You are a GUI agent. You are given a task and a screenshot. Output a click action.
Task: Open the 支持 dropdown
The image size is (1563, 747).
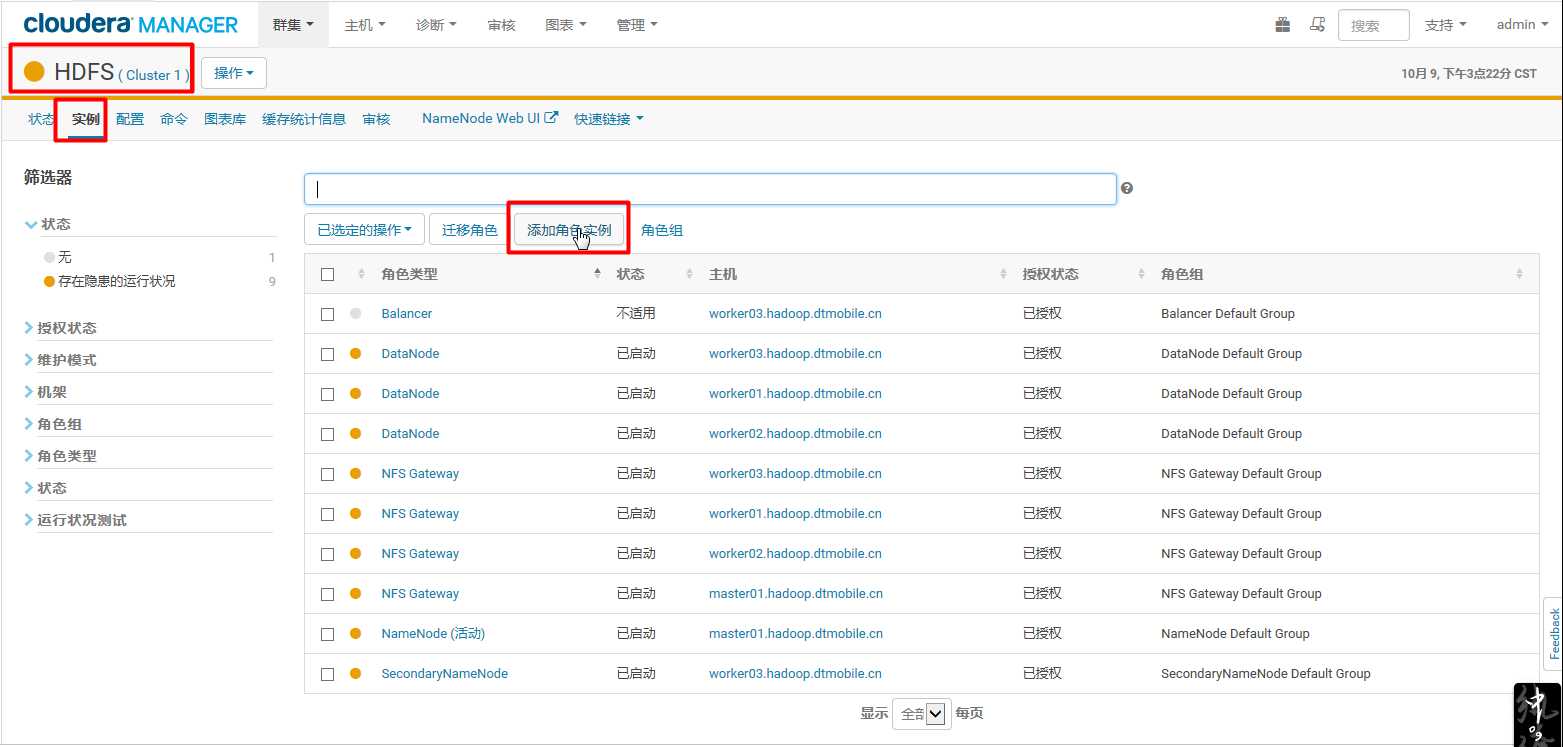[1446, 25]
